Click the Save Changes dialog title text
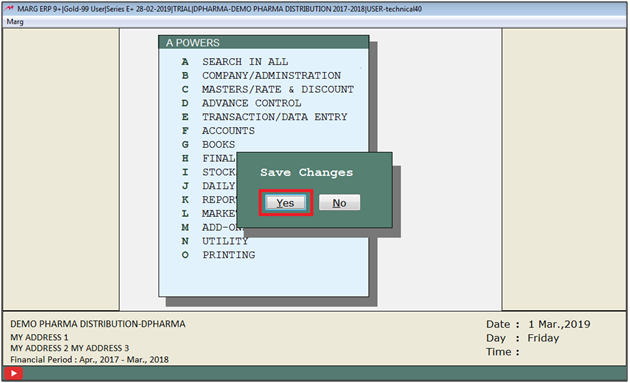The image size is (630, 383). point(307,172)
